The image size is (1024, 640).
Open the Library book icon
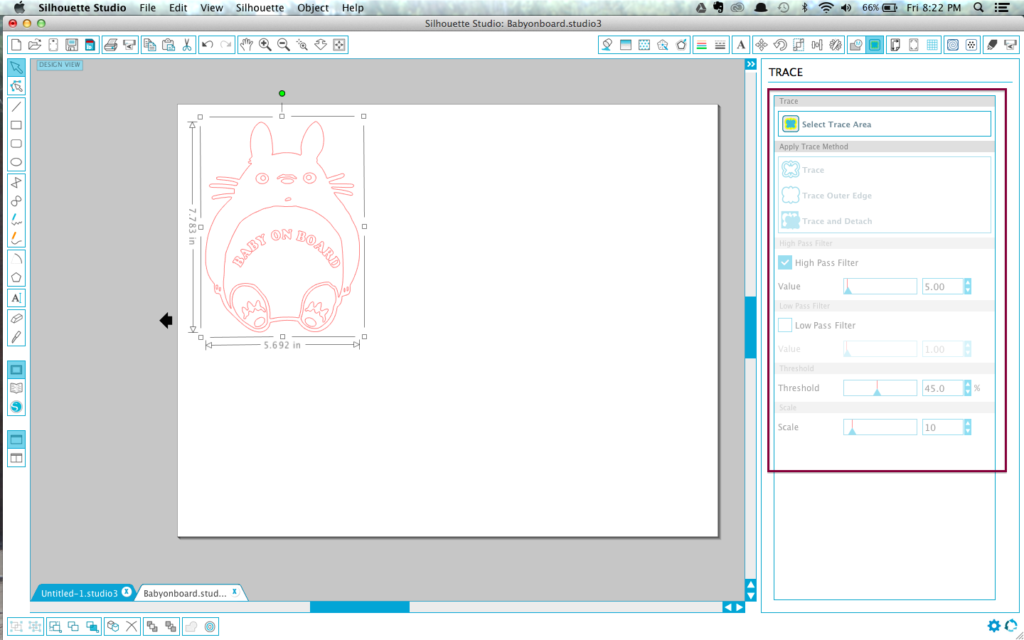(16, 388)
